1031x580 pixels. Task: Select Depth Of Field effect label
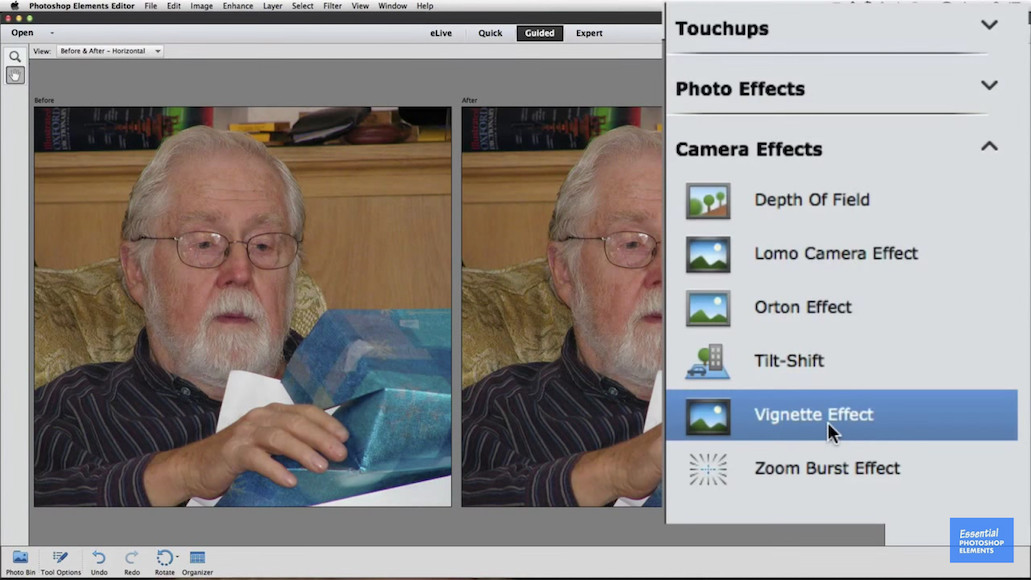(812, 200)
